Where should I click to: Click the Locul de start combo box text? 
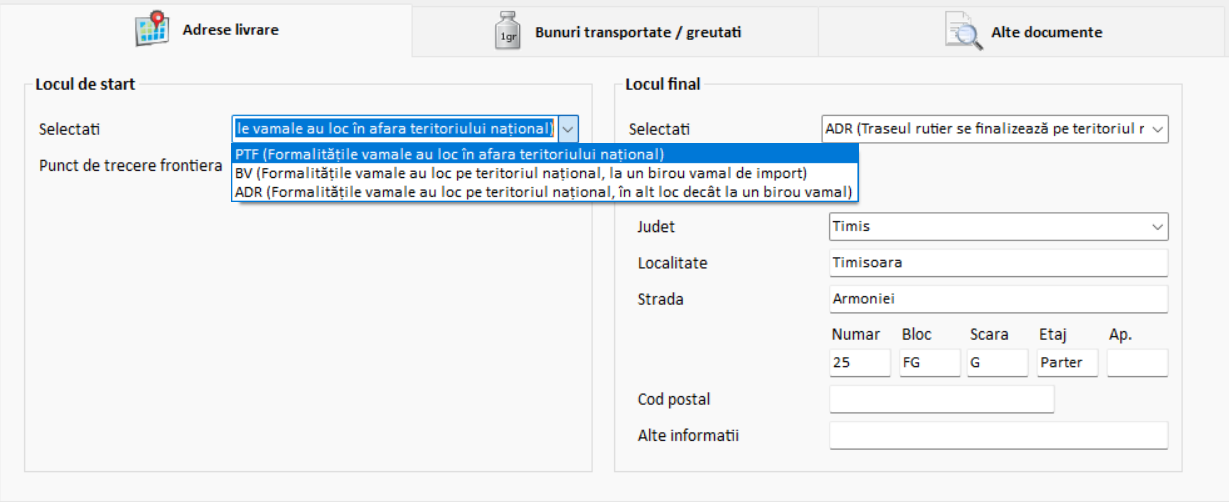pos(395,129)
